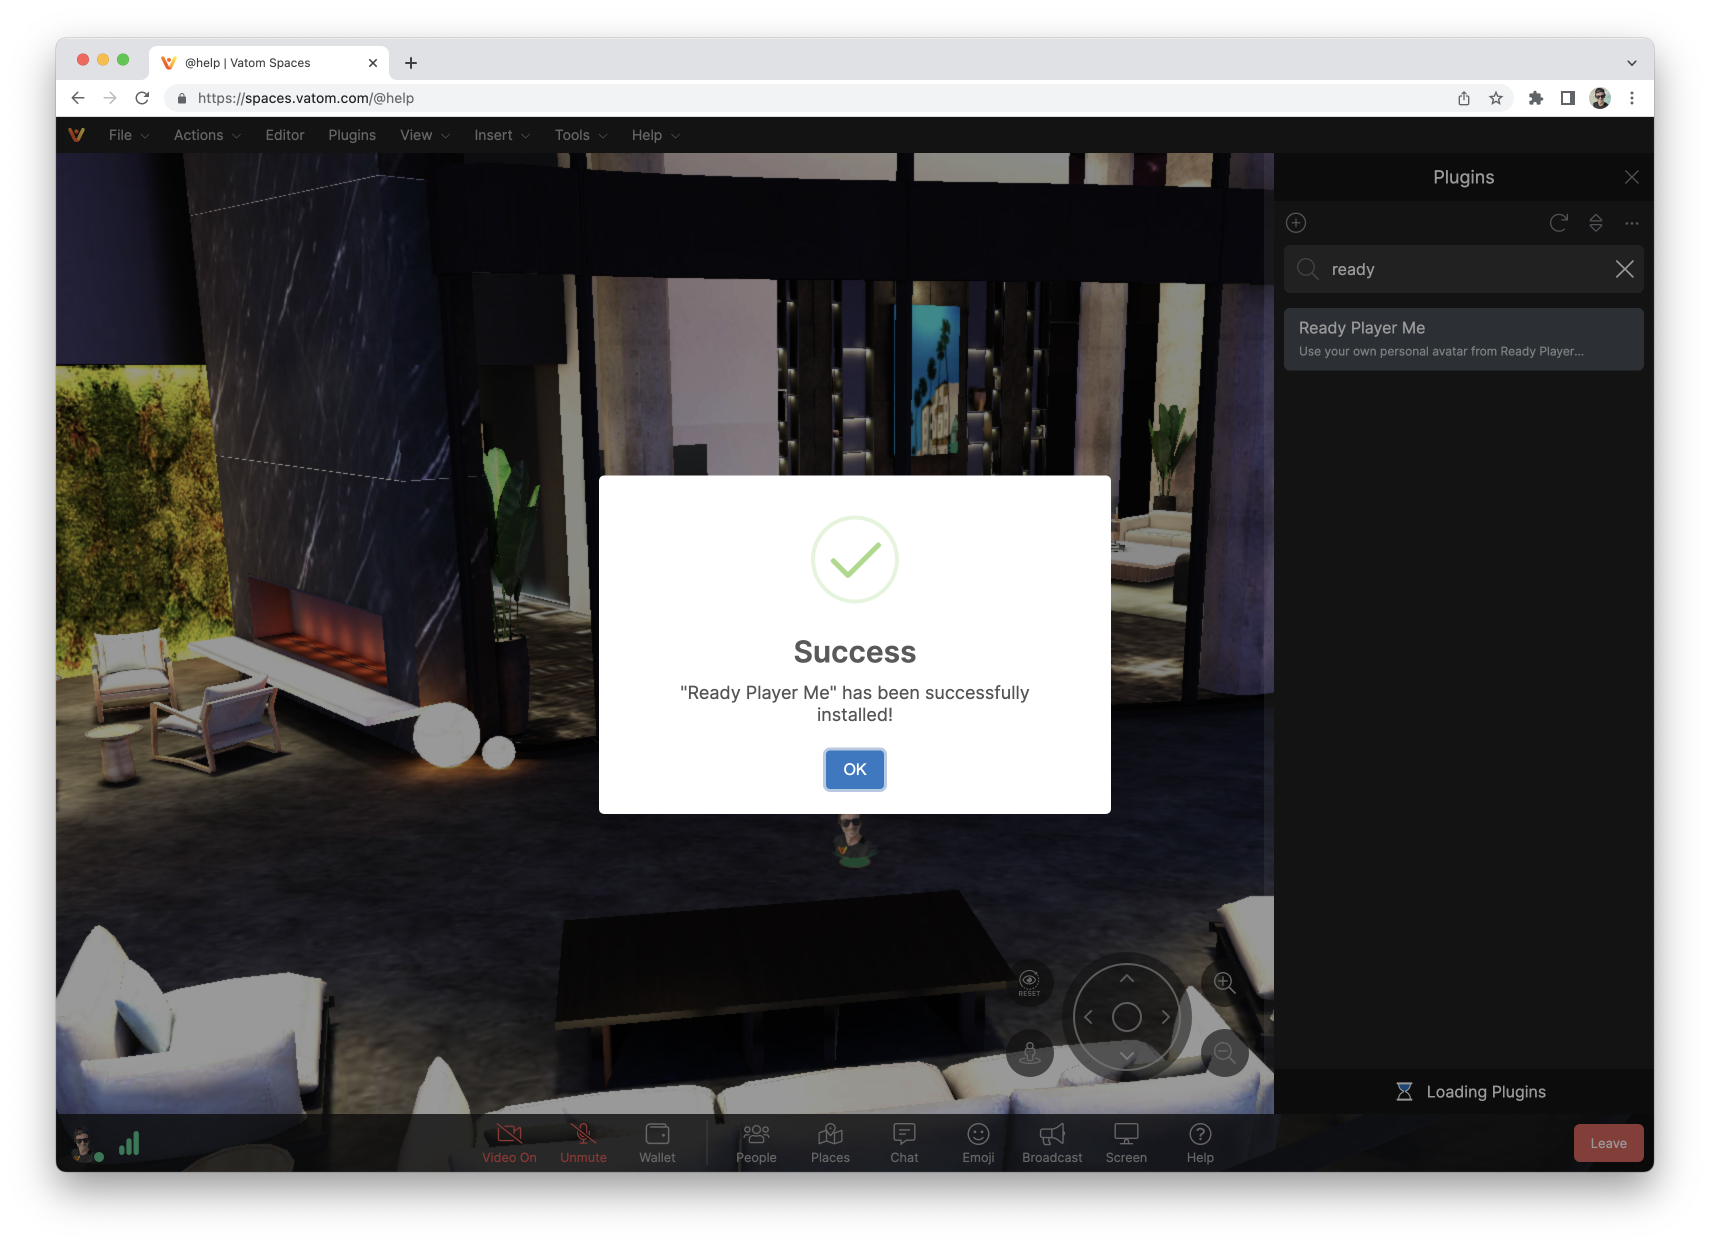The image size is (1710, 1246).
Task: Click OK in the Success dialog
Action: coord(854,769)
